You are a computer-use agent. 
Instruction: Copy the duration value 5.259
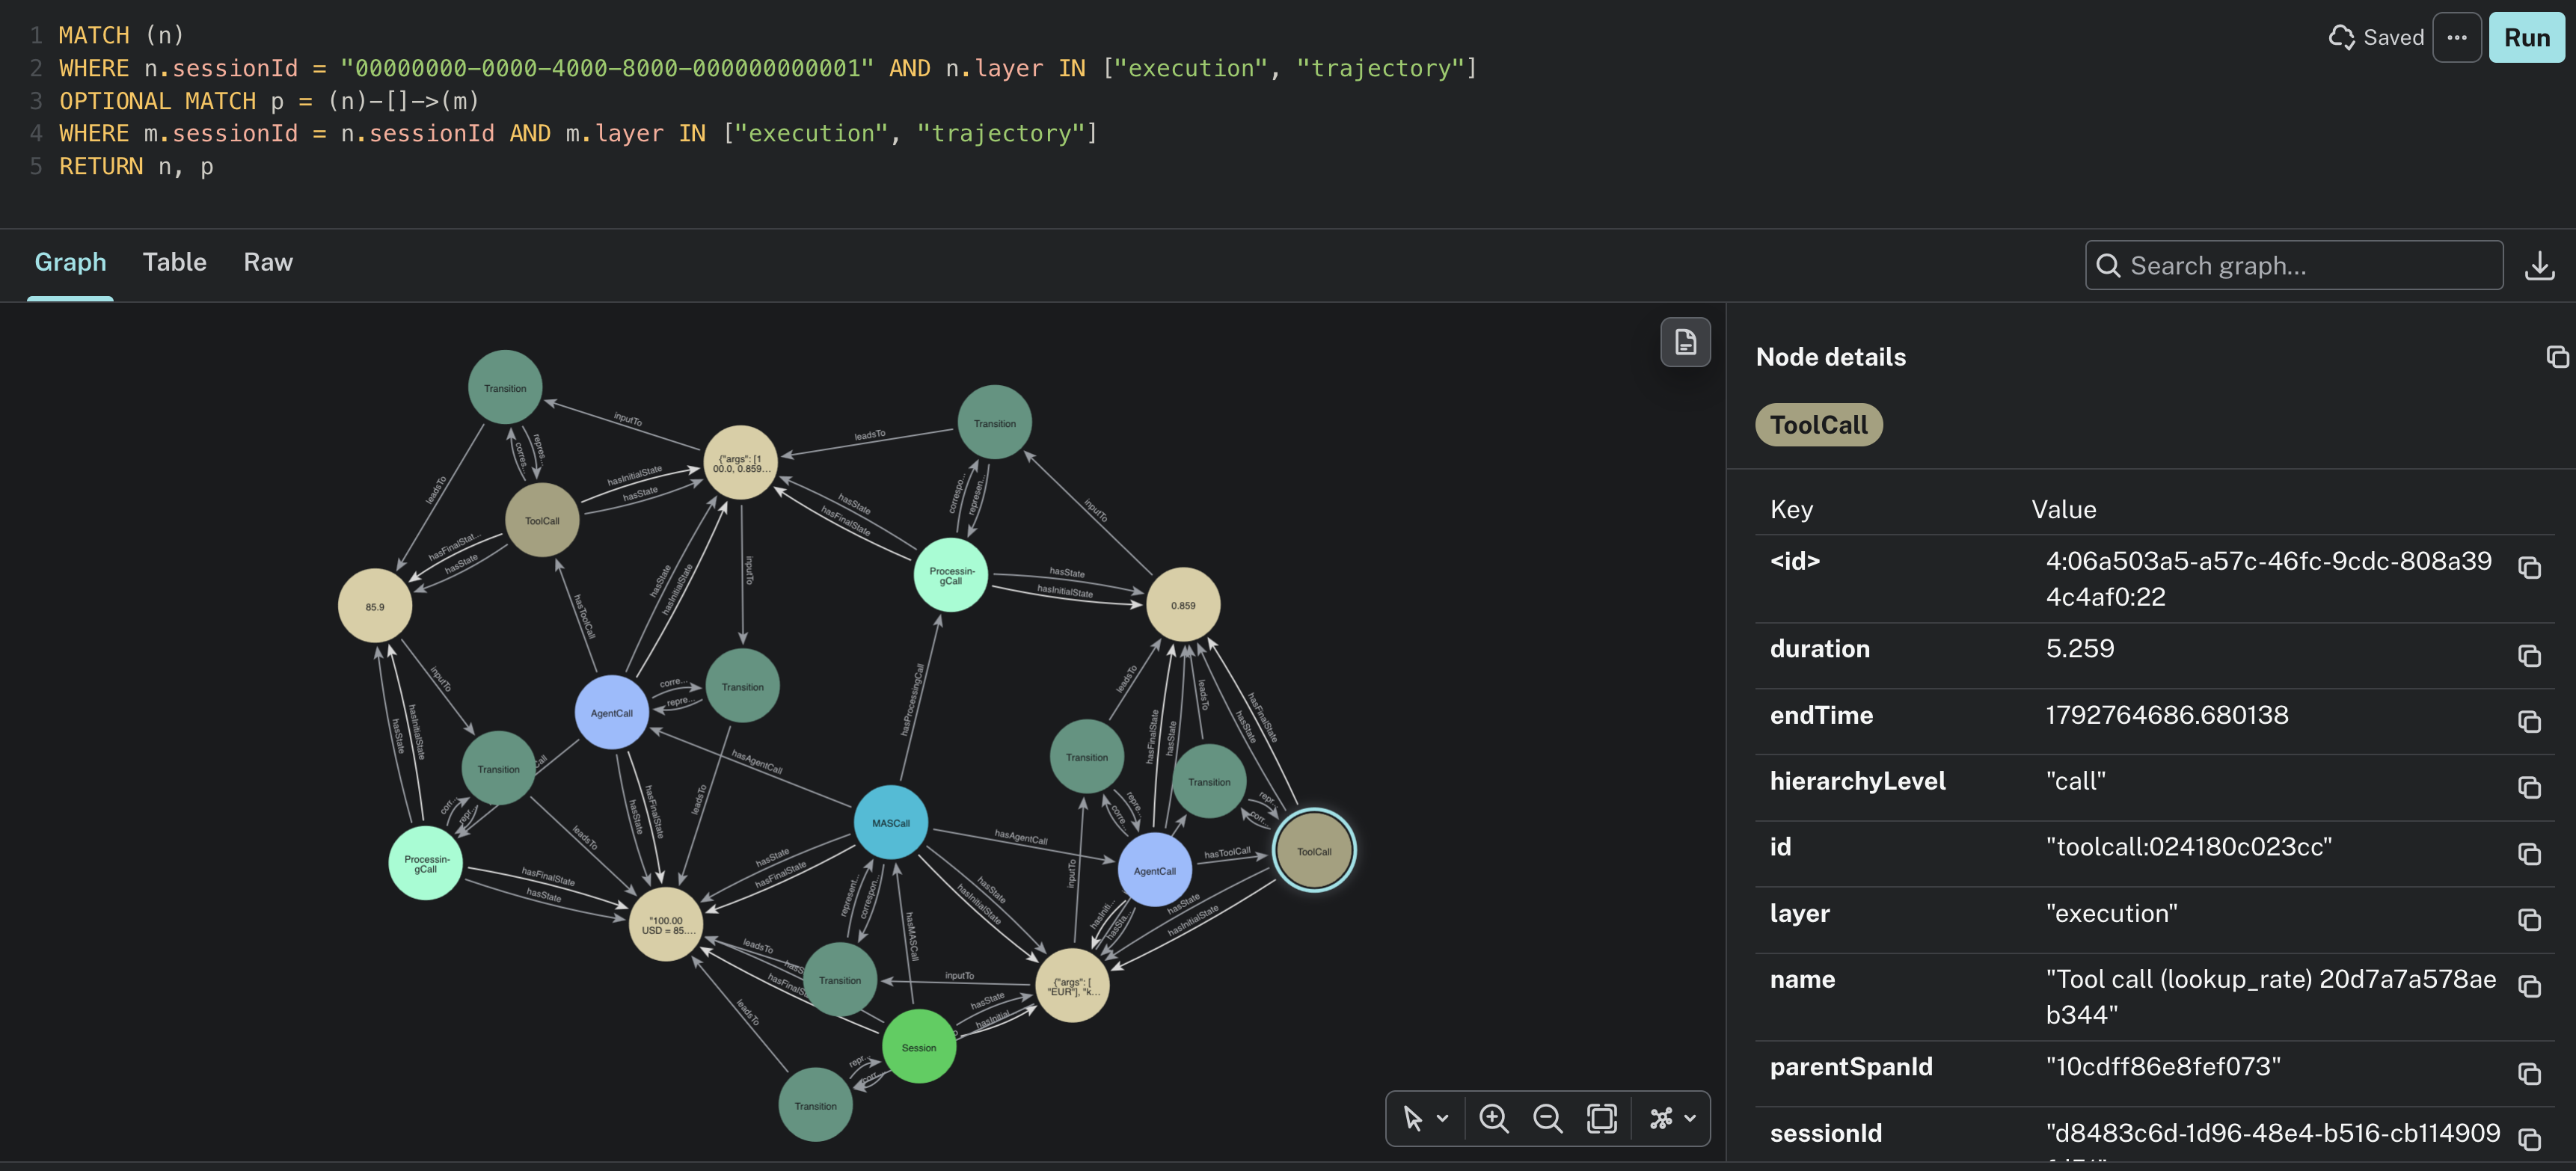(x=2529, y=656)
